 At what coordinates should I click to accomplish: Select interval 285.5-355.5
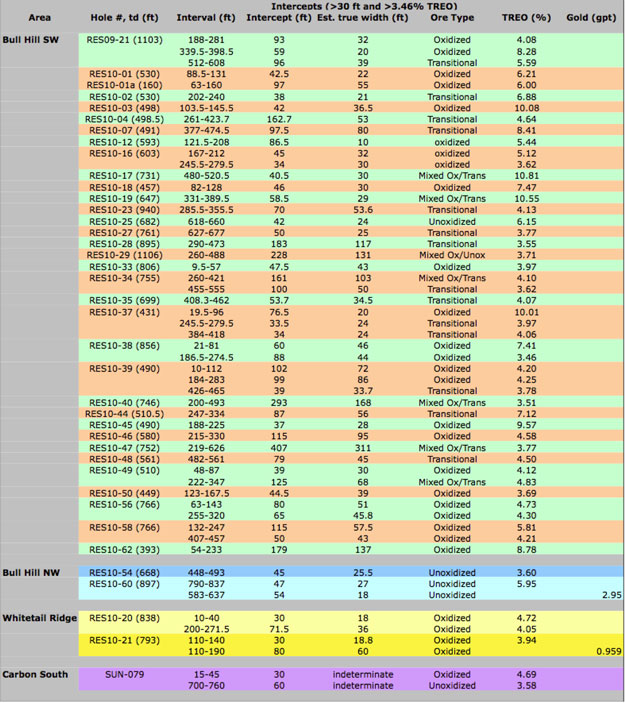coord(206,210)
